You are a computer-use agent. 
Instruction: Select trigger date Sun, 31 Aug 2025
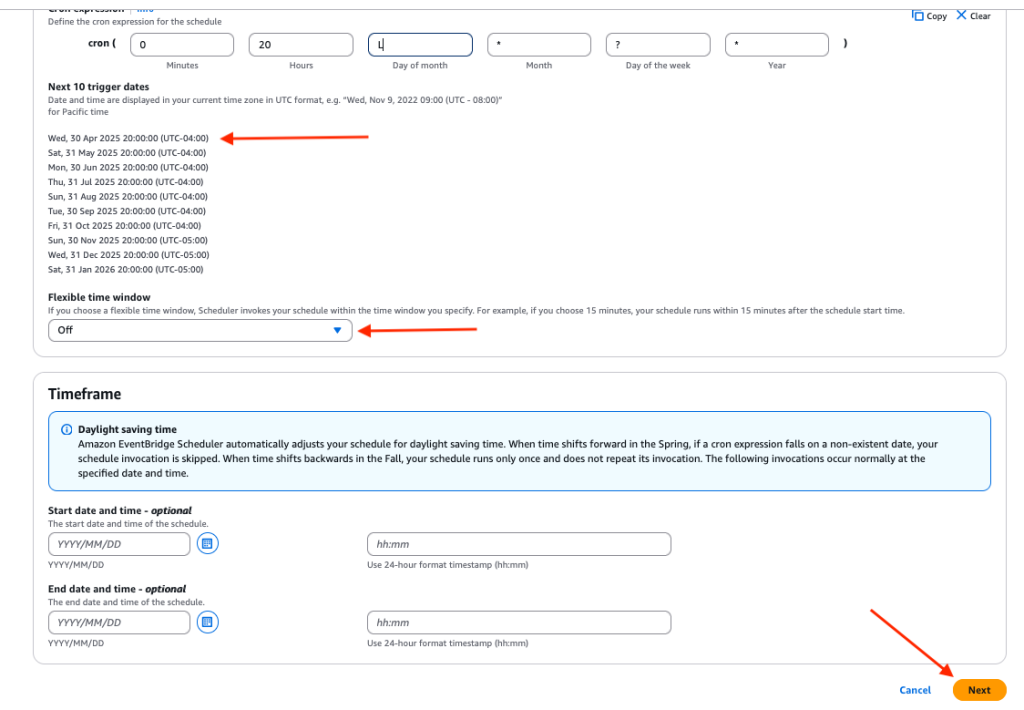(x=127, y=197)
